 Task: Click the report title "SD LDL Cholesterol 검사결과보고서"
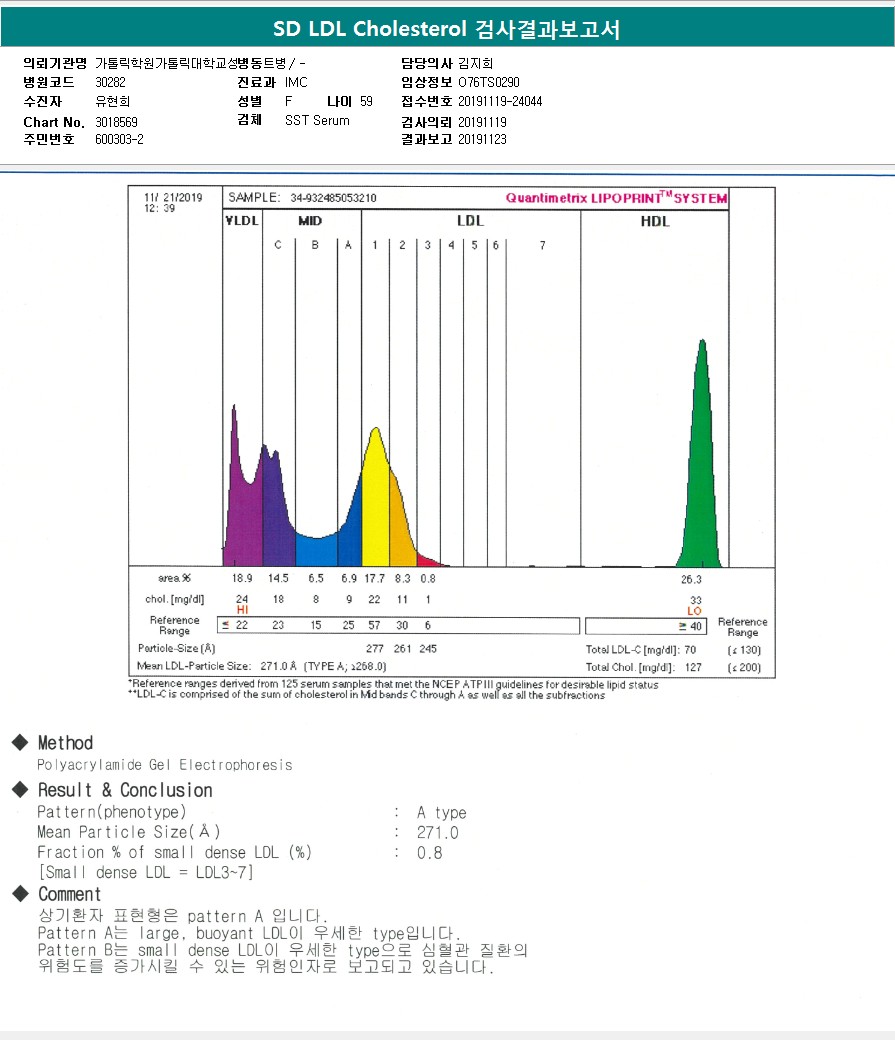pyautogui.click(x=447, y=29)
